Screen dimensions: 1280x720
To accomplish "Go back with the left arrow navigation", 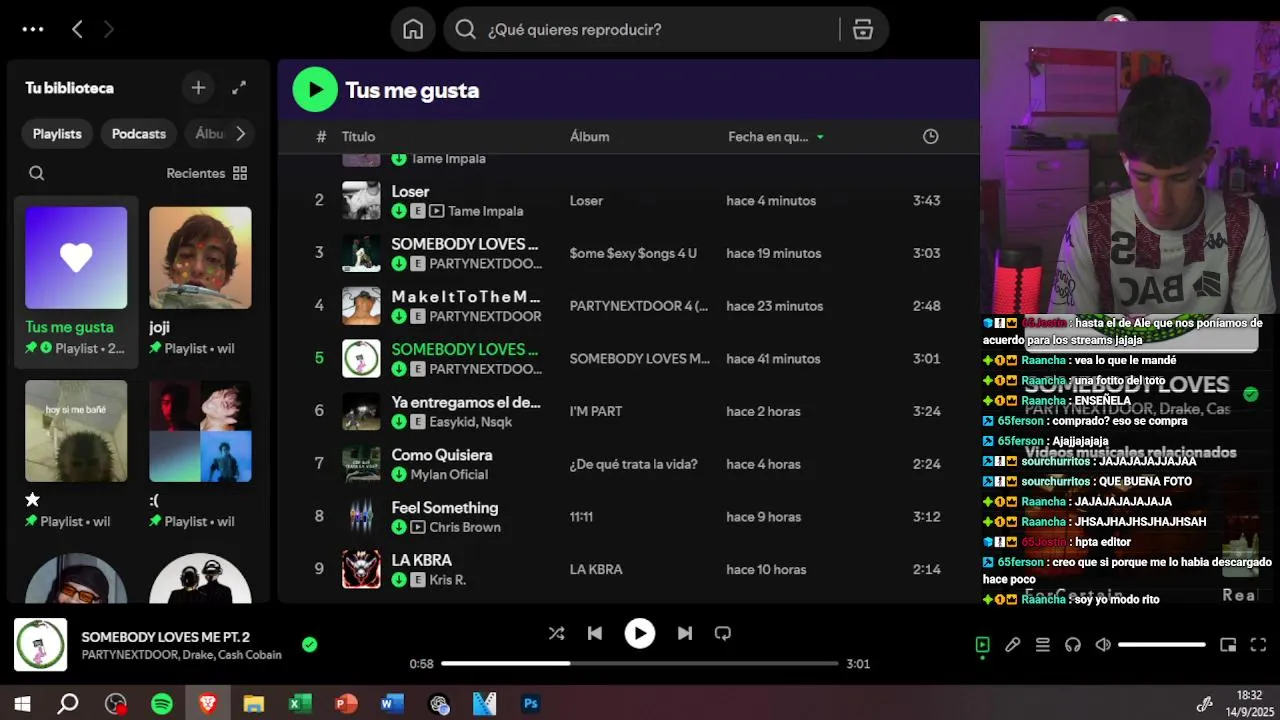I will (77, 29).
